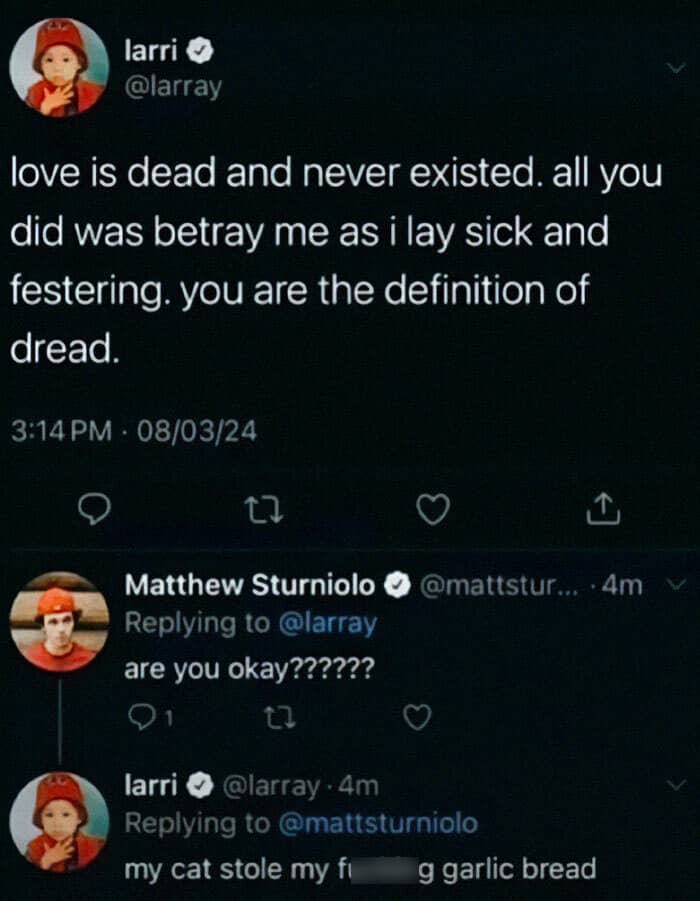Click the reply icon under larri's main tweet

point(93,511)
